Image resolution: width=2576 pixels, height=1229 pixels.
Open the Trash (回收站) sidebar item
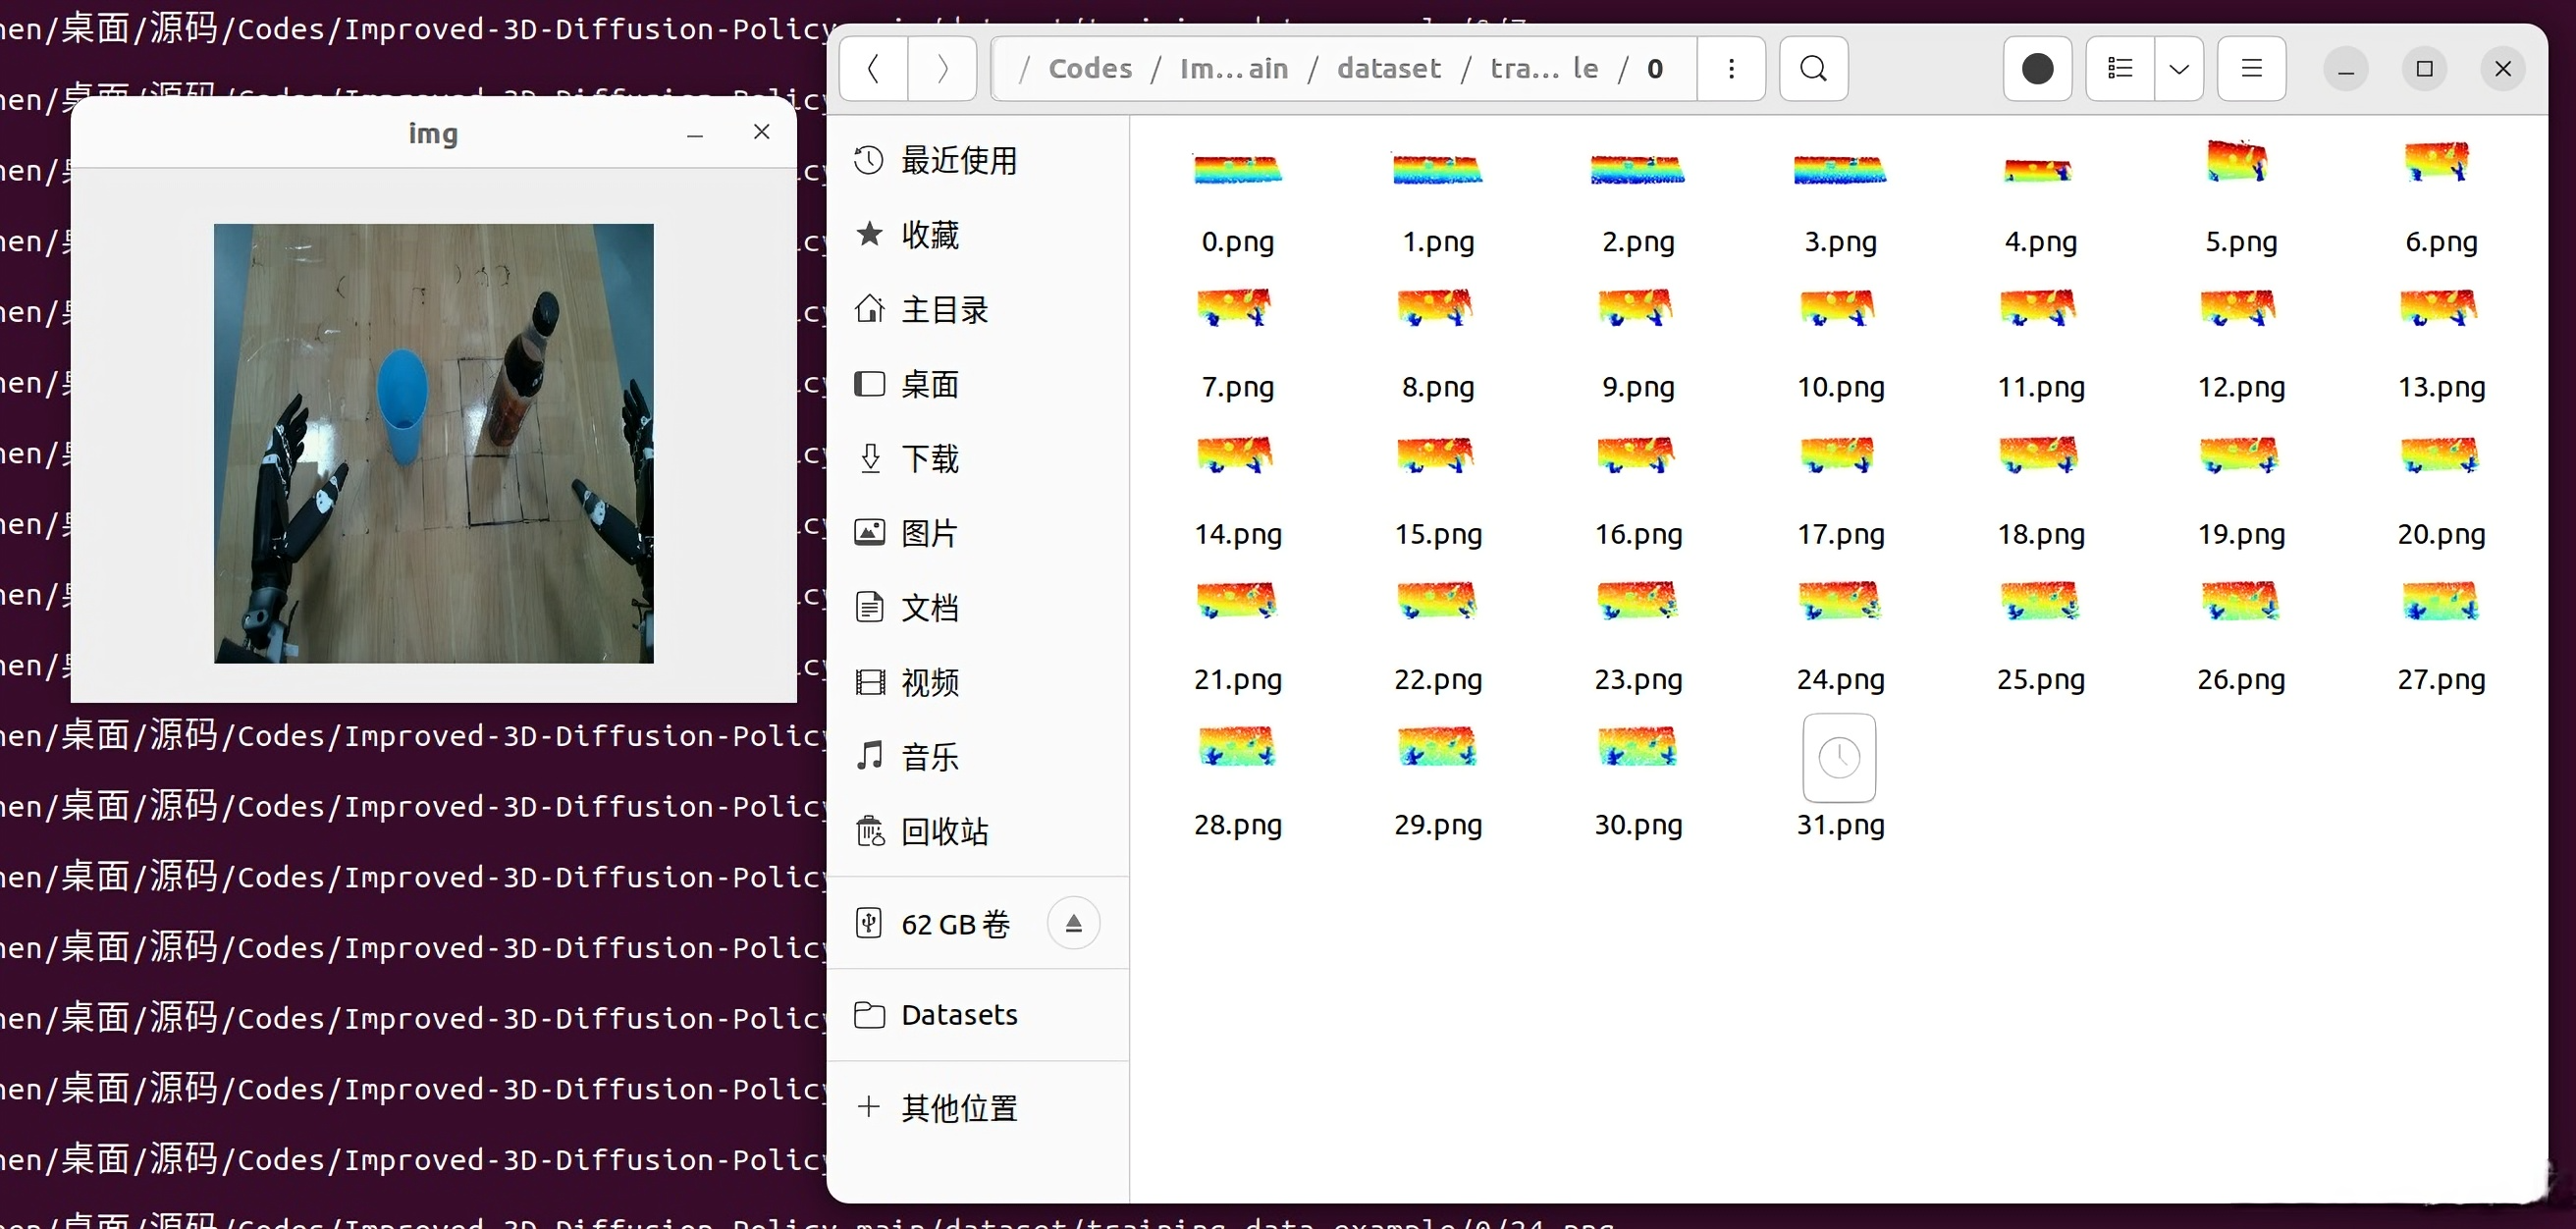(943, 831)
